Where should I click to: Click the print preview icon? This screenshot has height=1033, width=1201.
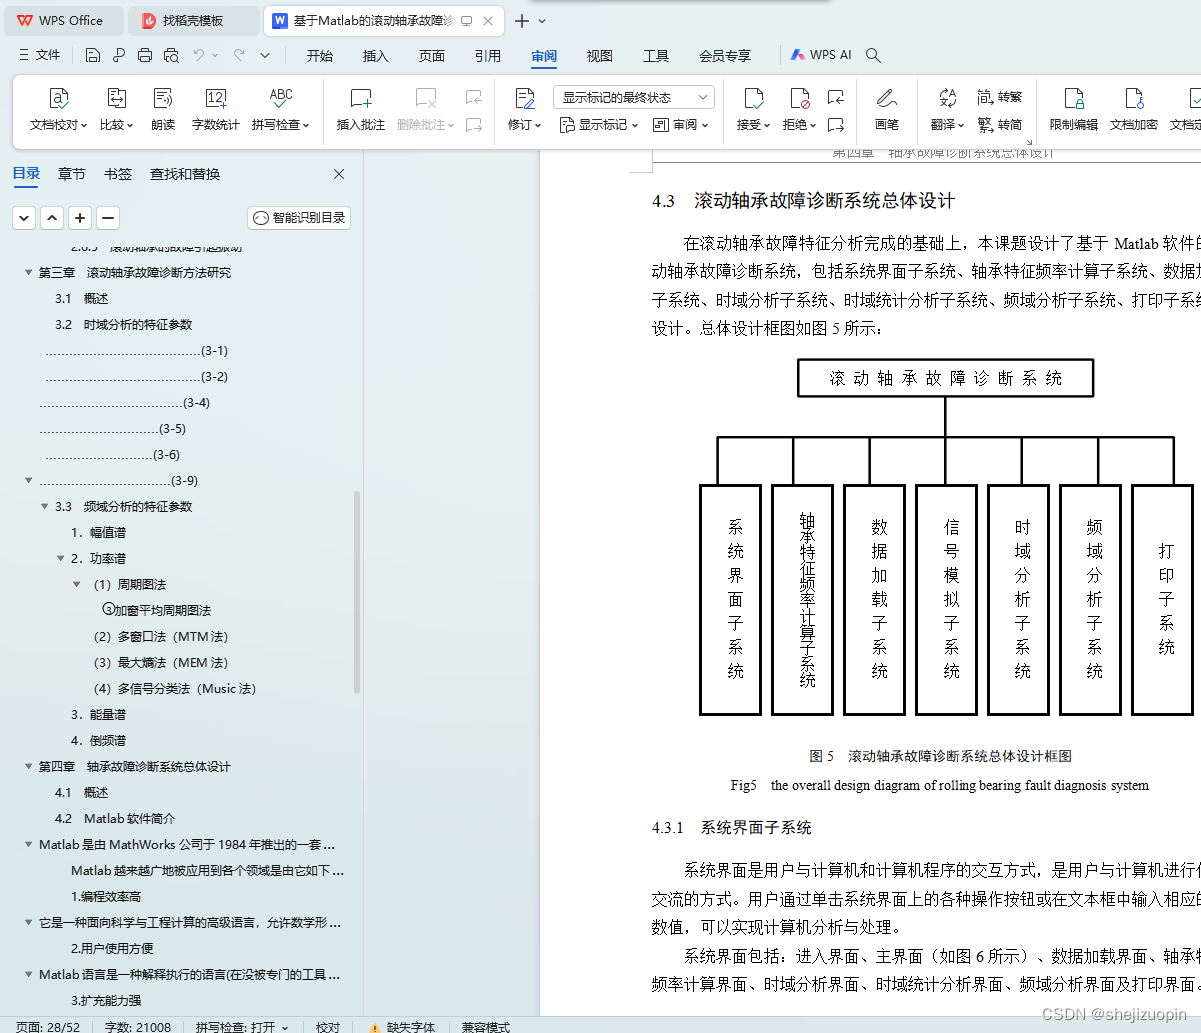[x=171, y=55]
